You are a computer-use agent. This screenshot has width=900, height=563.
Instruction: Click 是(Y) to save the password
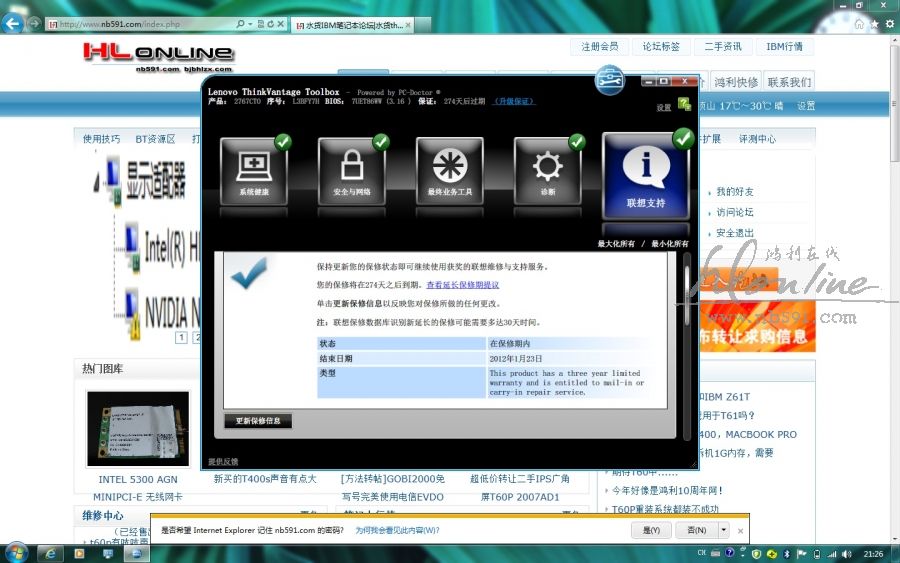click(x=651, y=530)
